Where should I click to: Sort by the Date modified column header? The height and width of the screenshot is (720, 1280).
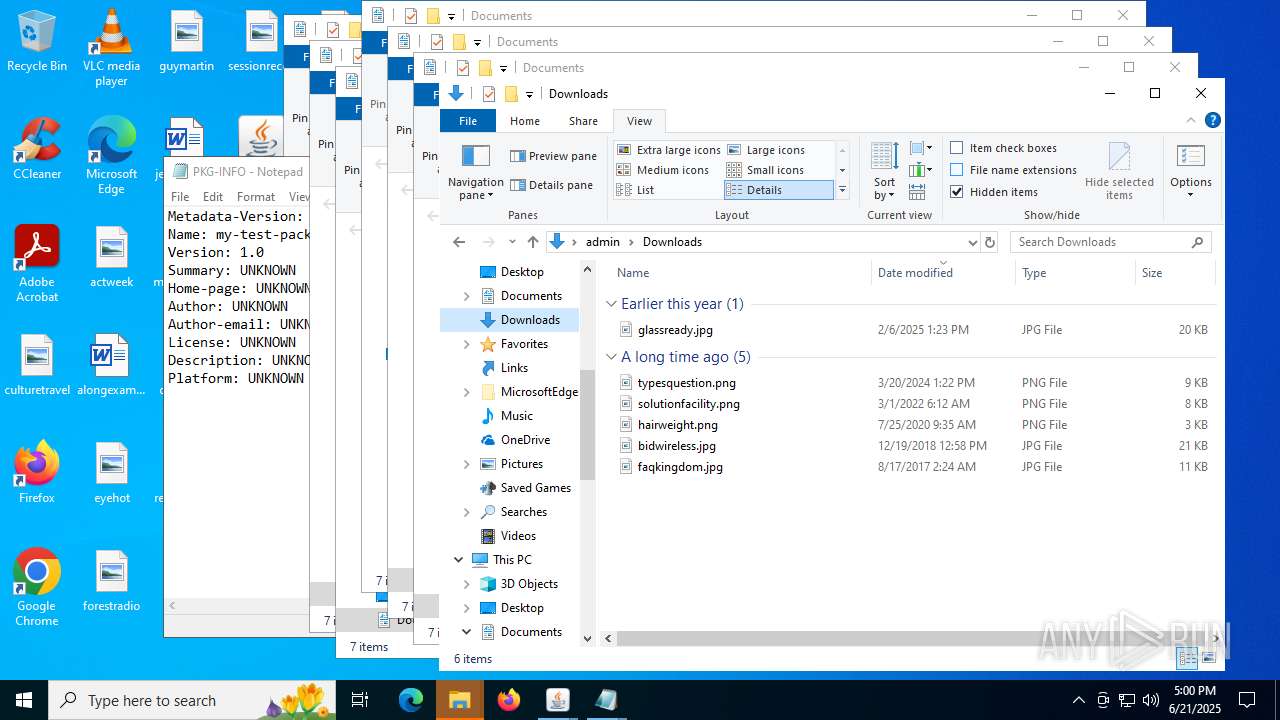point(943,272)
